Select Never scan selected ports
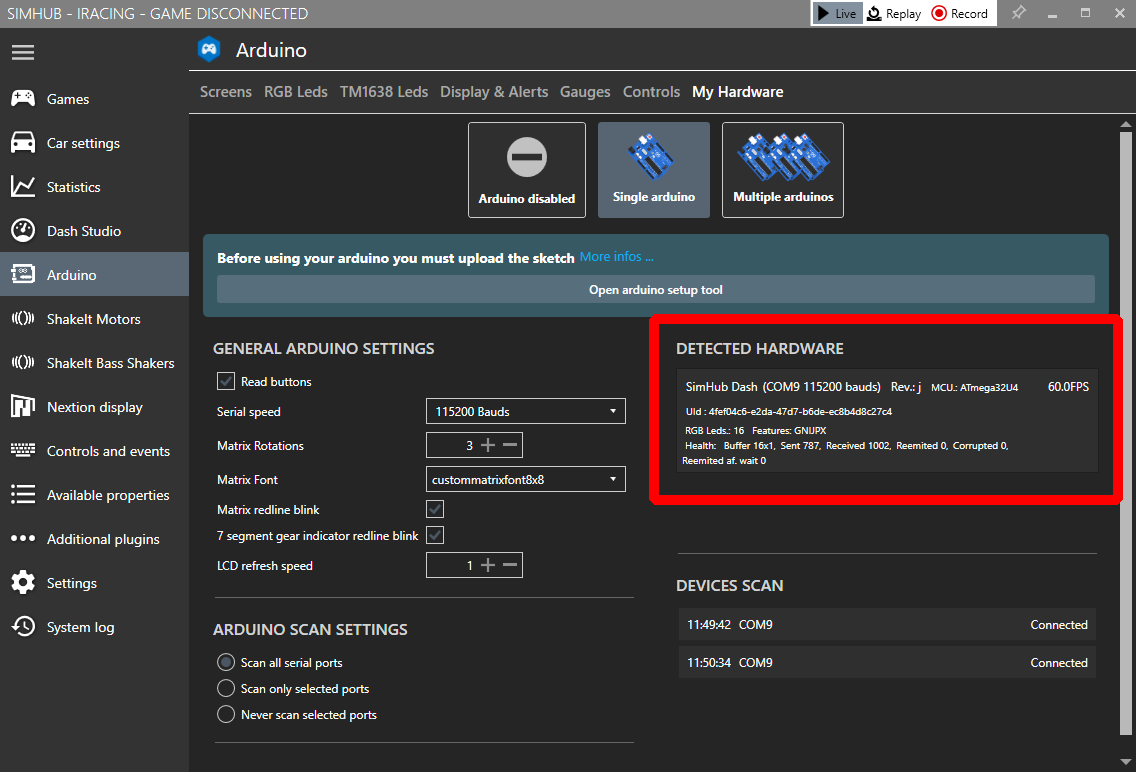The image size is (1136, 772). point(226,715)
